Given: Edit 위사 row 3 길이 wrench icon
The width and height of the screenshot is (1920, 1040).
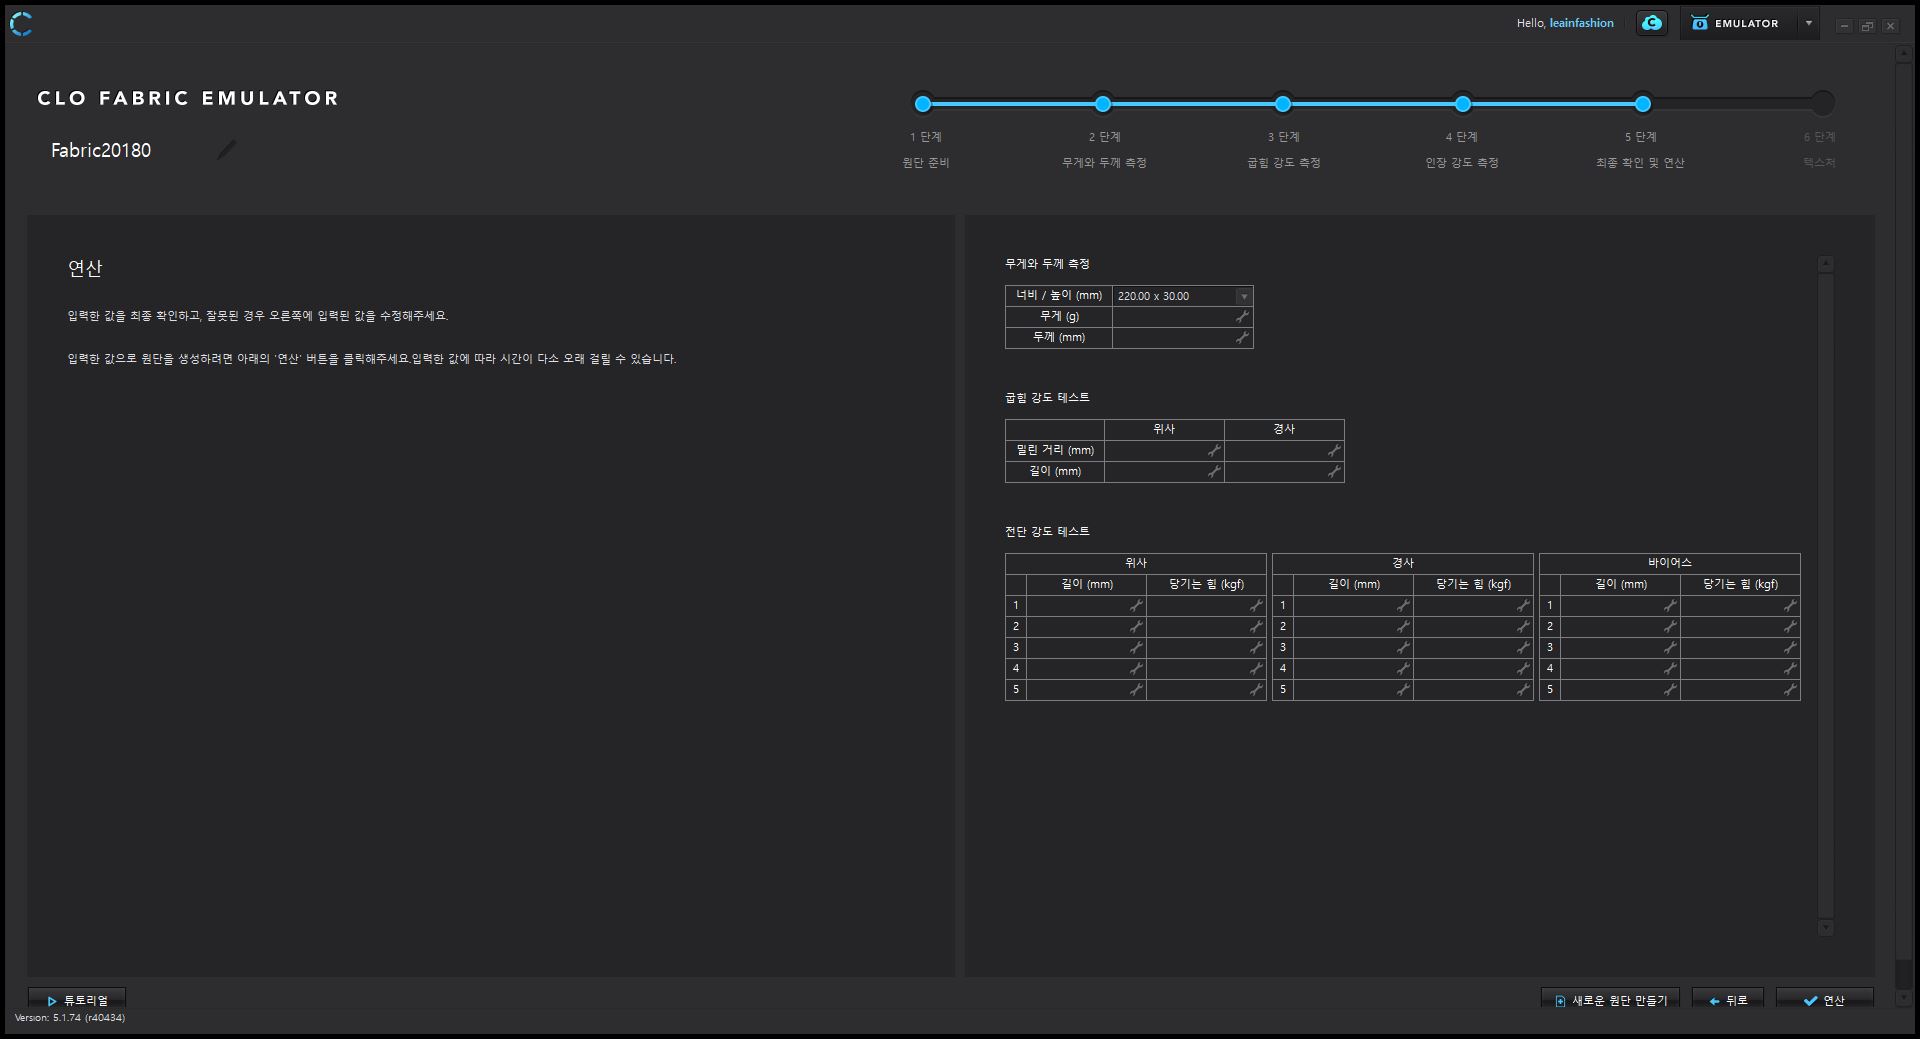Looking at the screenshot, I should 1136,647.
